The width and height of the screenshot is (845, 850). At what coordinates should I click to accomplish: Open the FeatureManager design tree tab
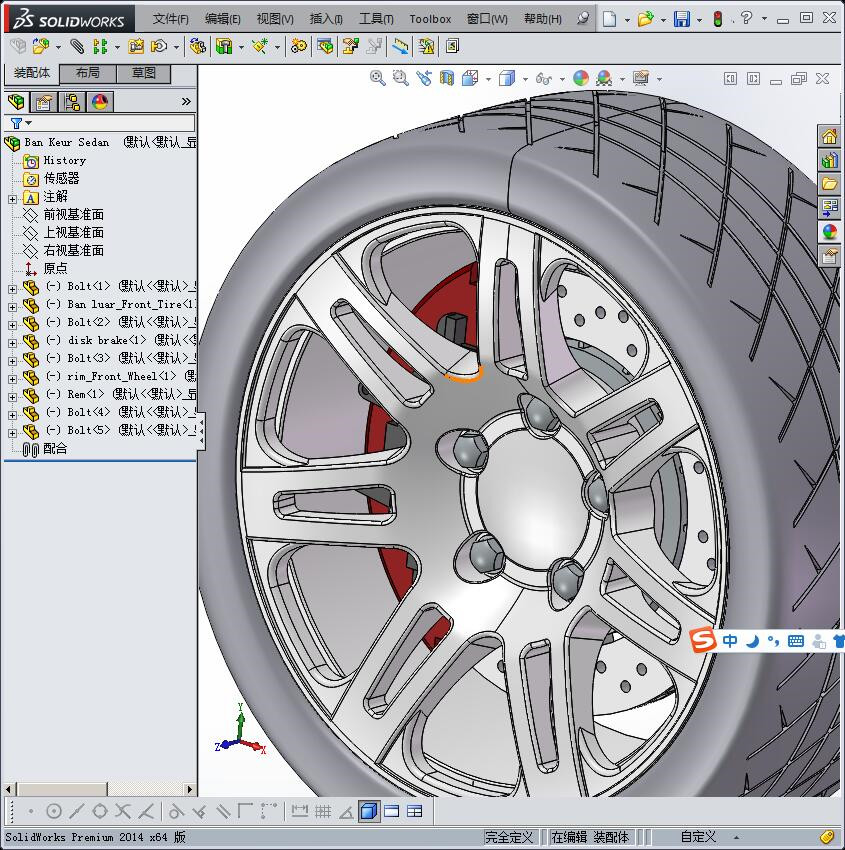click(x=16, y=101)
